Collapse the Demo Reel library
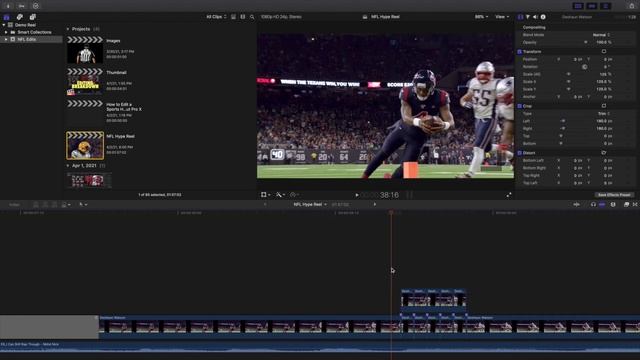This screenshot has width=640, height=360. (x=4, y=25)
